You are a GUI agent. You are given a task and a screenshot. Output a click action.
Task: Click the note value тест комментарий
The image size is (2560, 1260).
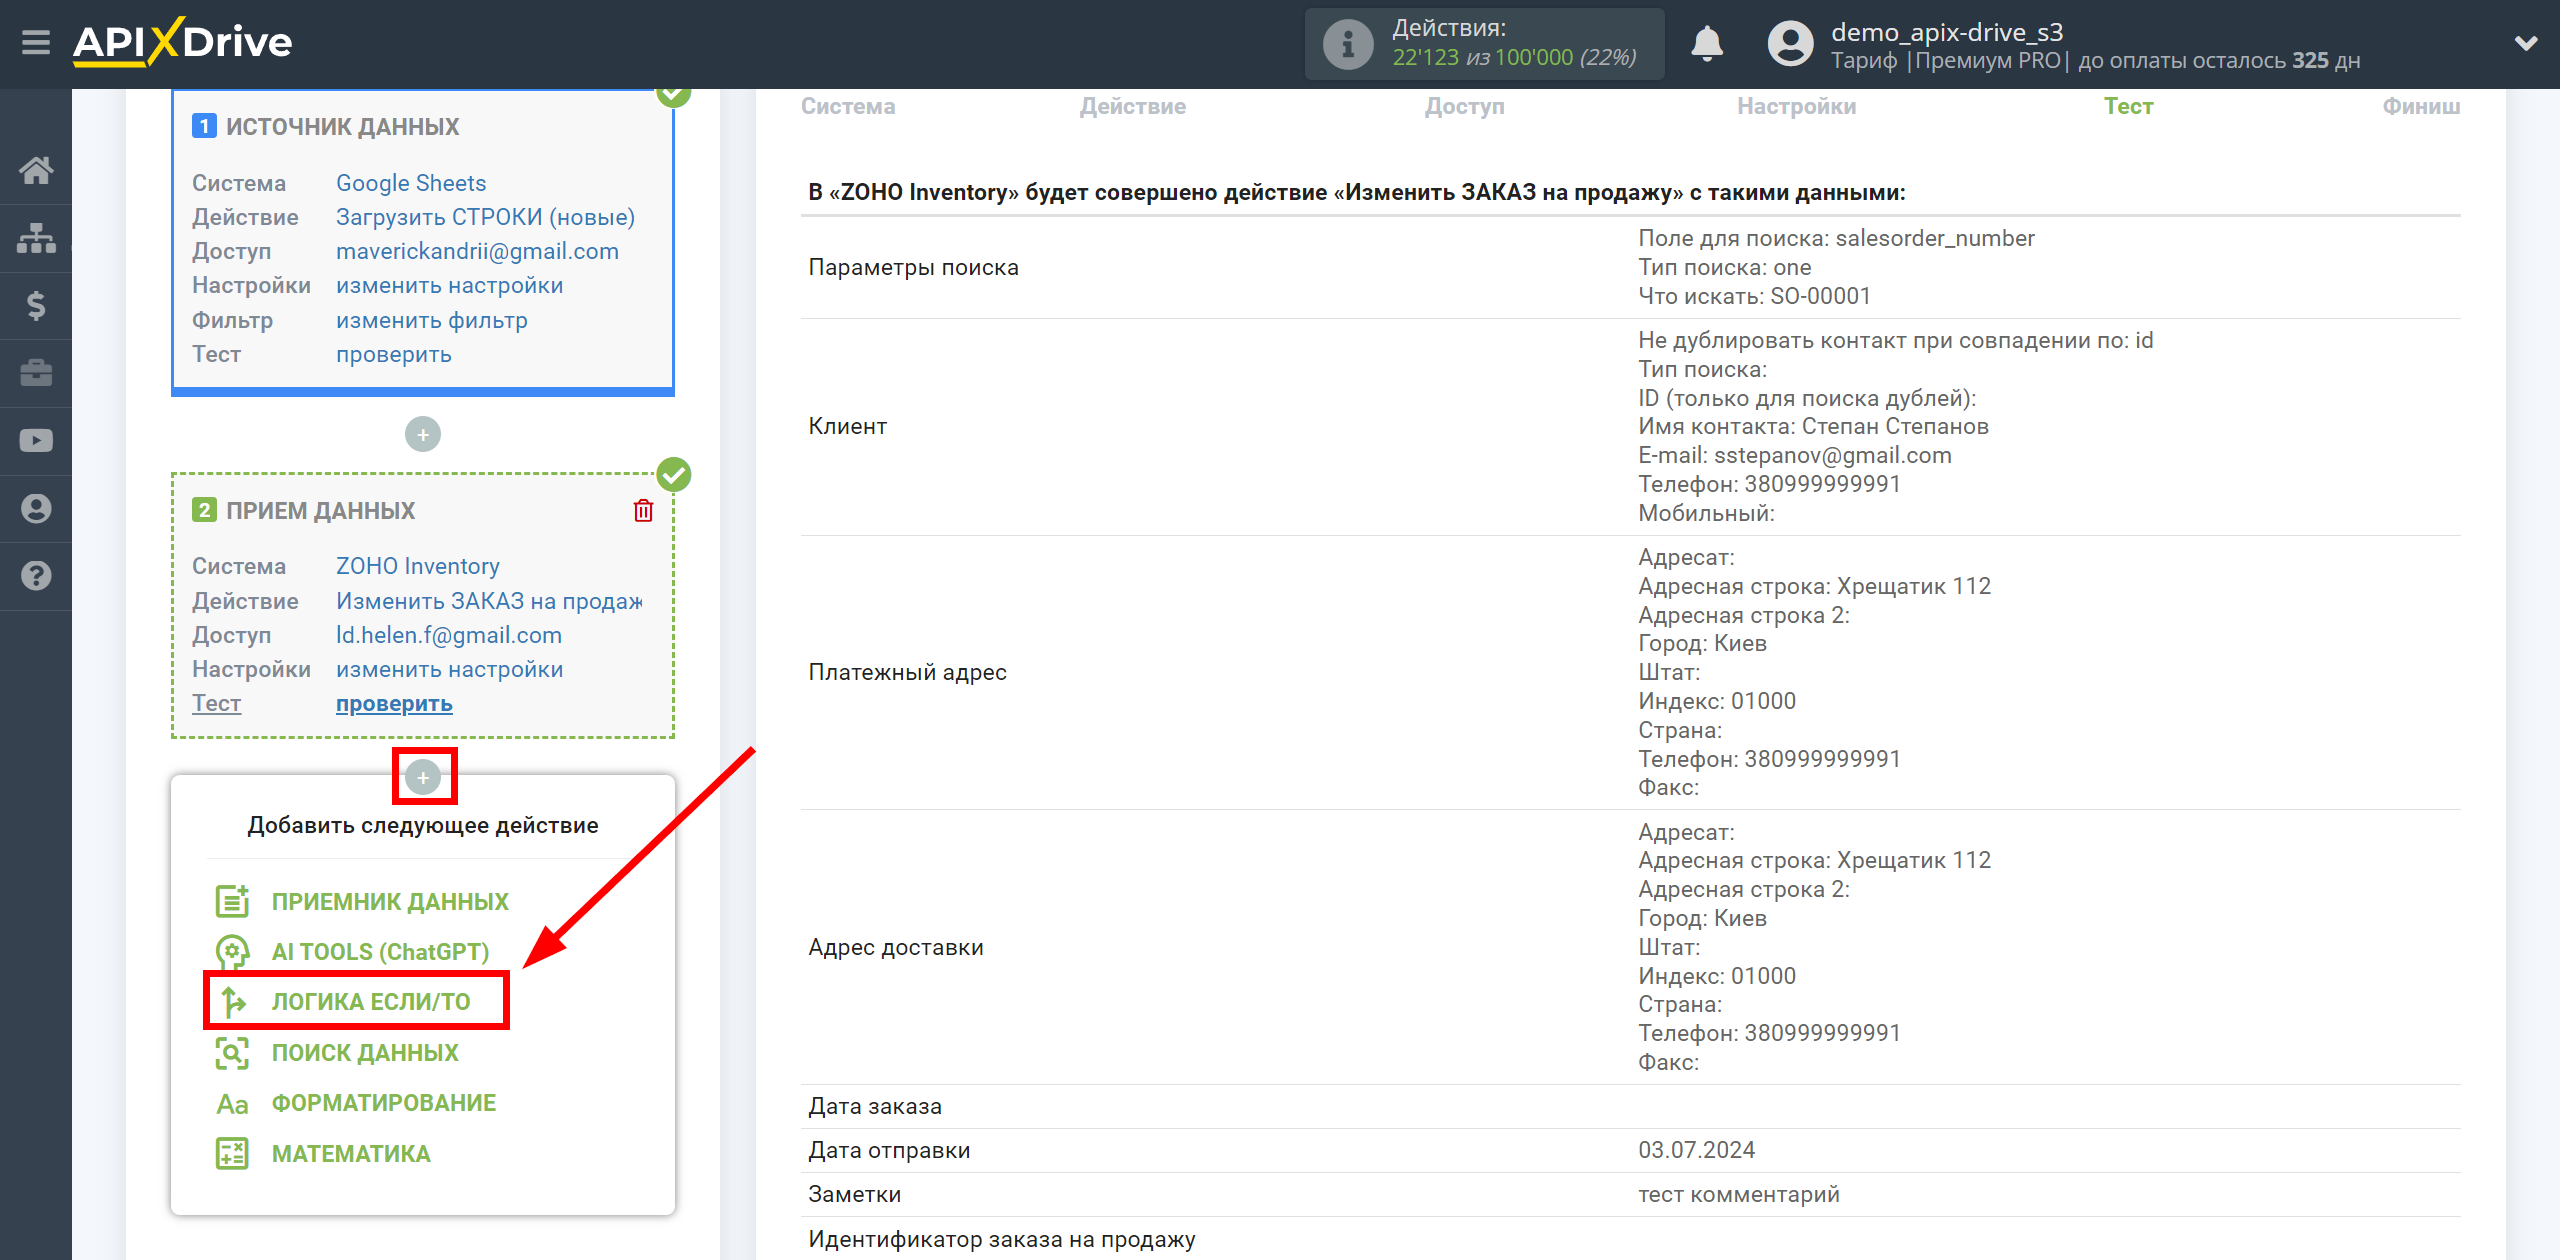[1738, 1194]
